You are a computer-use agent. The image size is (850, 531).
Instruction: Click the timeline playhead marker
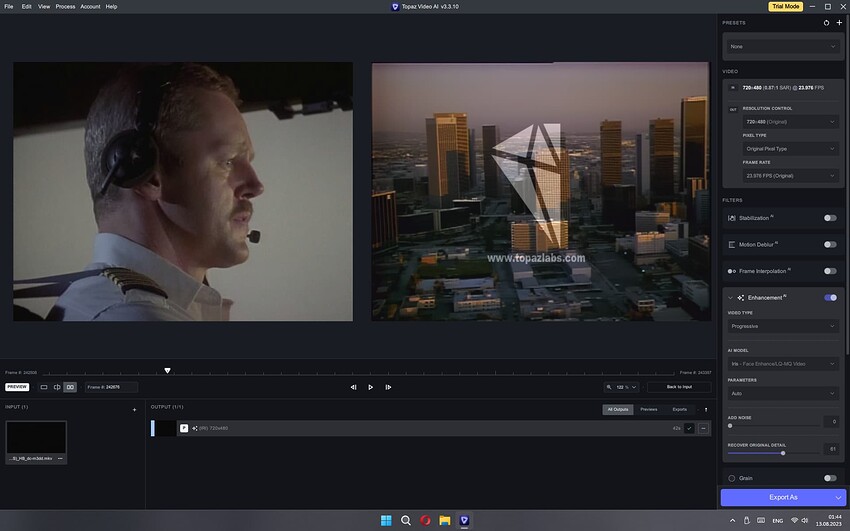[x=168, y=371]
